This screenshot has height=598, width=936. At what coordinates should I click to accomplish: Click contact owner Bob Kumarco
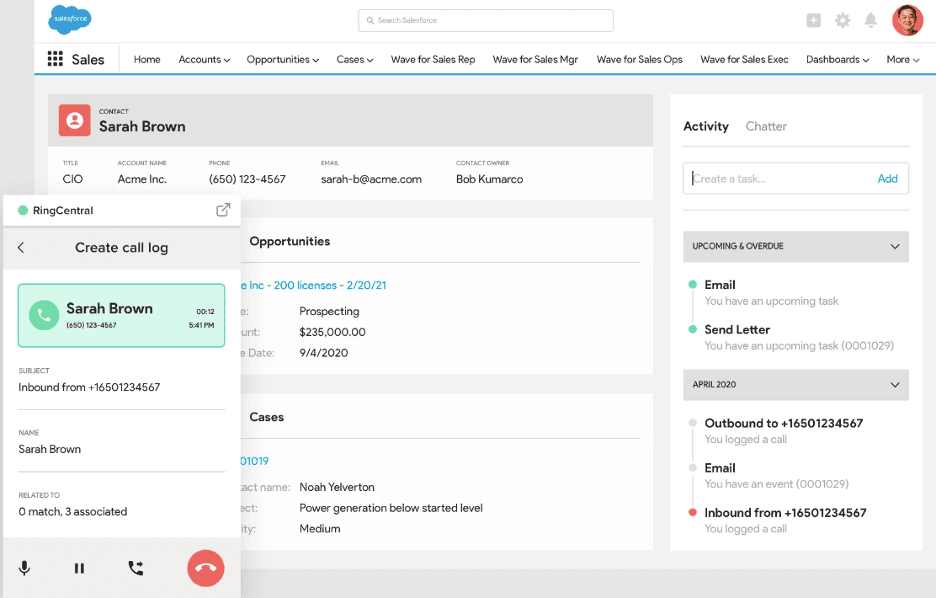[x=489, y=179]
